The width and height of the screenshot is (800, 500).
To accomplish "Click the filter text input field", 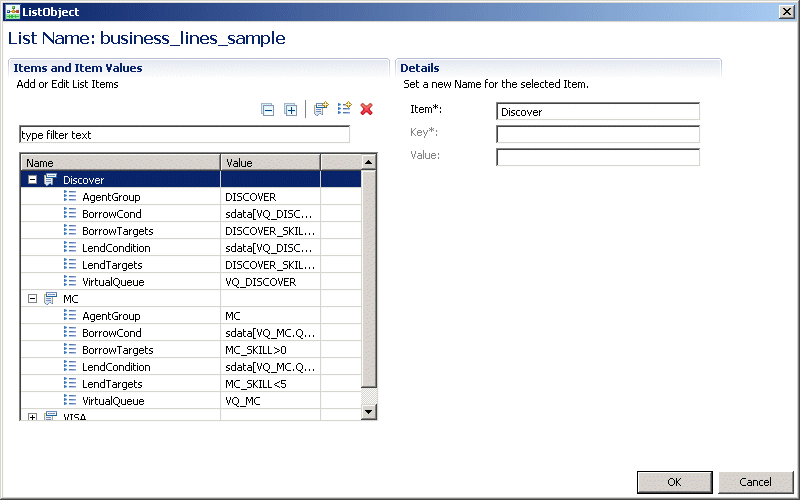I will 184,135.
